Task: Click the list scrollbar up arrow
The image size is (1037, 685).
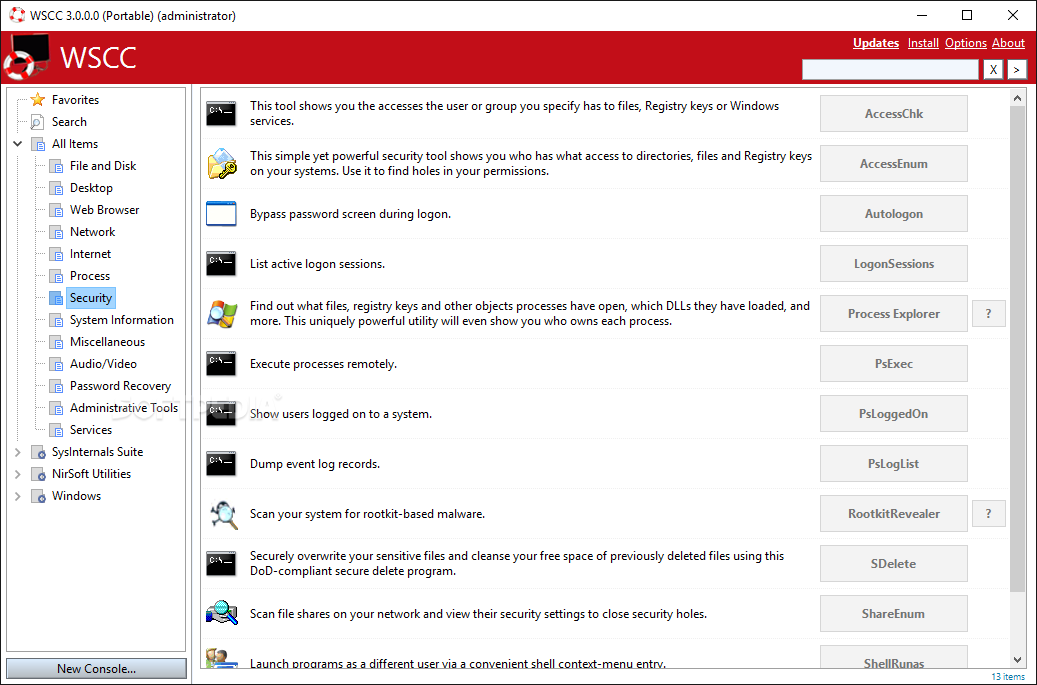Action: click(1017, 99)
